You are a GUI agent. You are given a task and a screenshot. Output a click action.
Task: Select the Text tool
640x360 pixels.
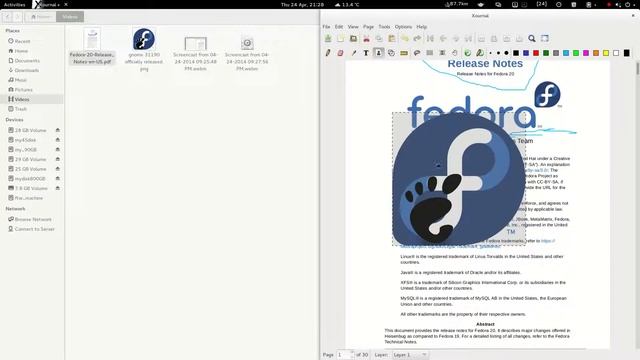tap(366, 53)
